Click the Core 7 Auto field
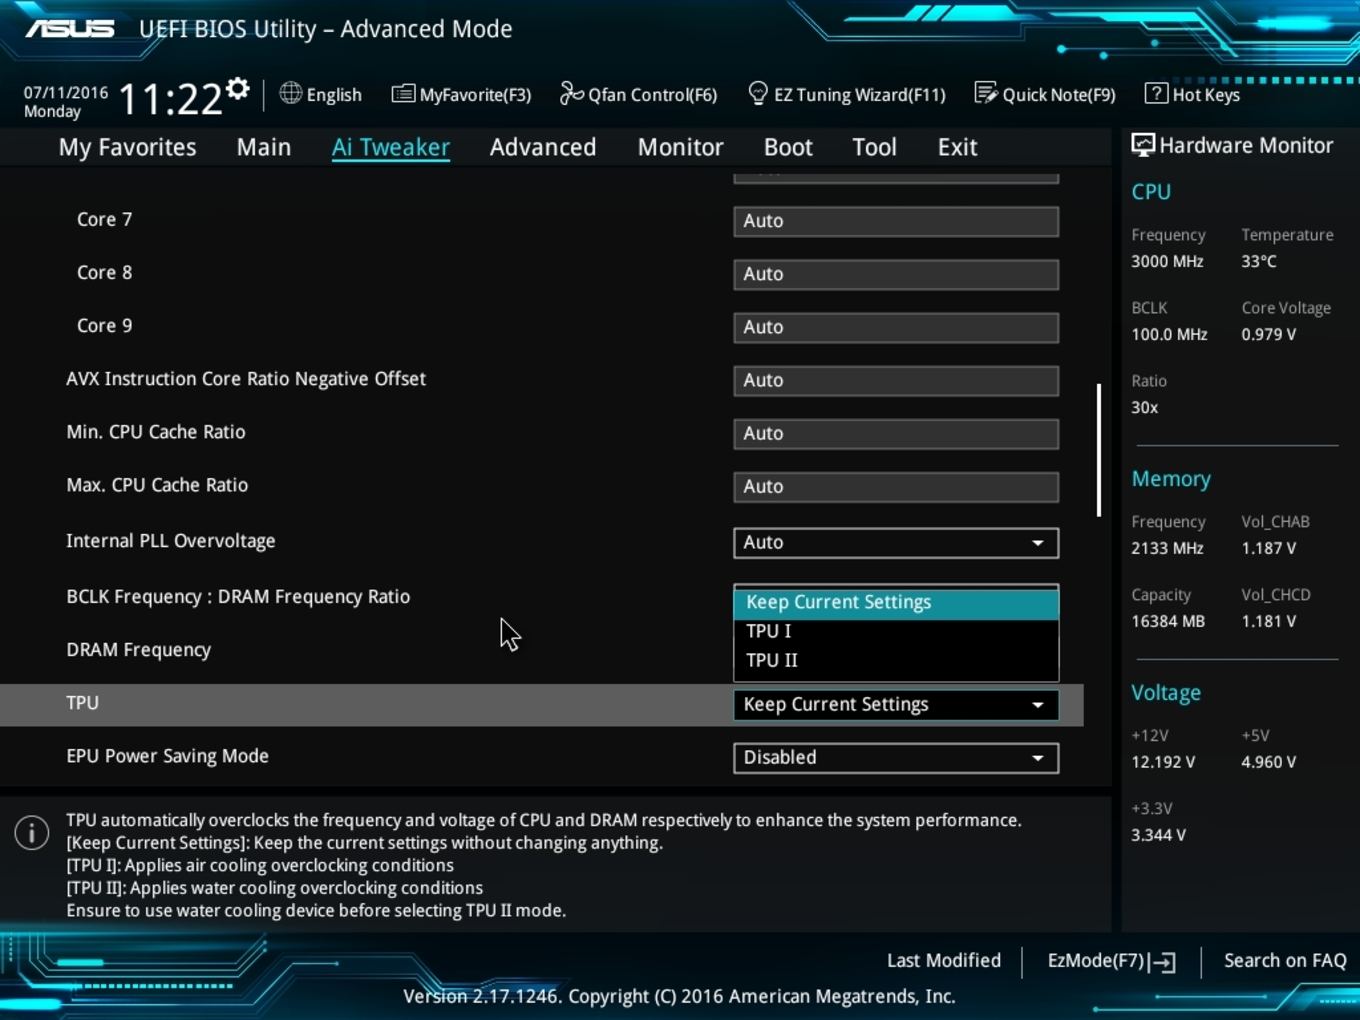This screenshot has width=1360, height=1020. [896, 221]
